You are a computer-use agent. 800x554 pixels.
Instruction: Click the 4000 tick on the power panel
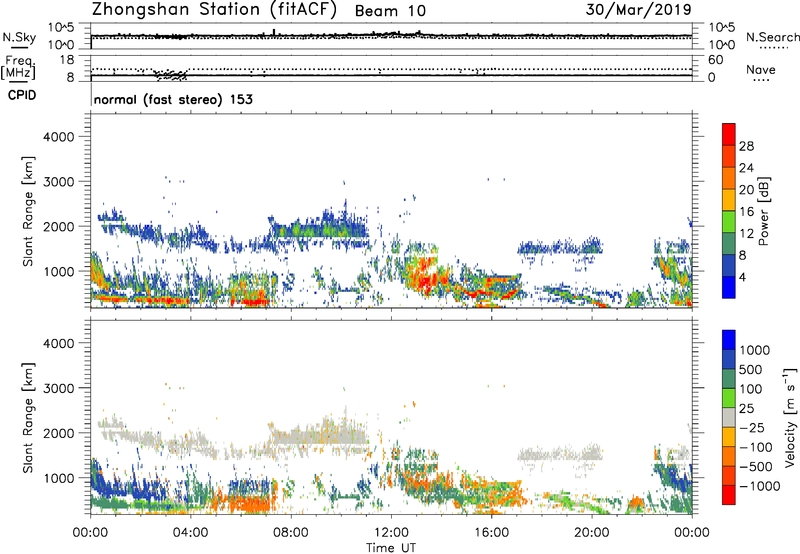pyautogui.click(x=58, y=137)
